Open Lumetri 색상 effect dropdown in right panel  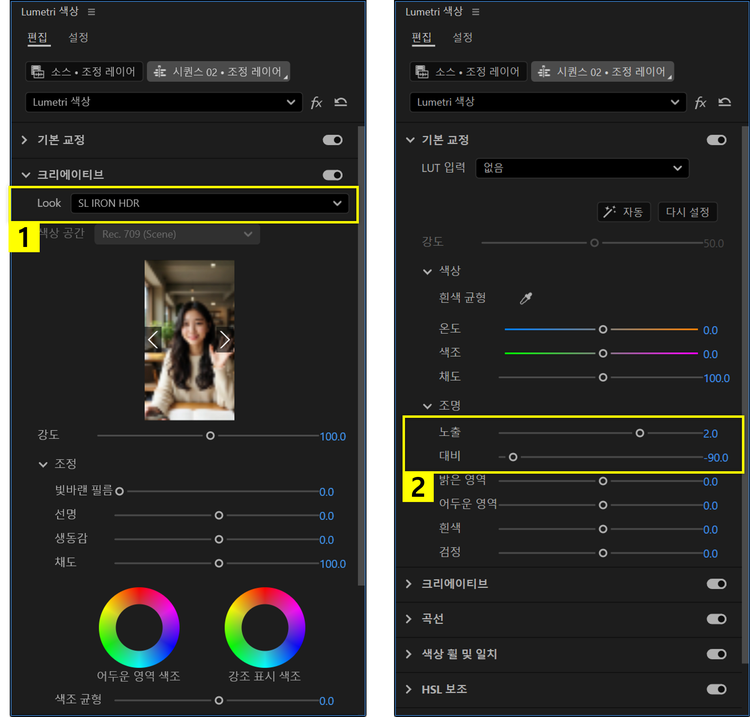click(x=548, y=102)
